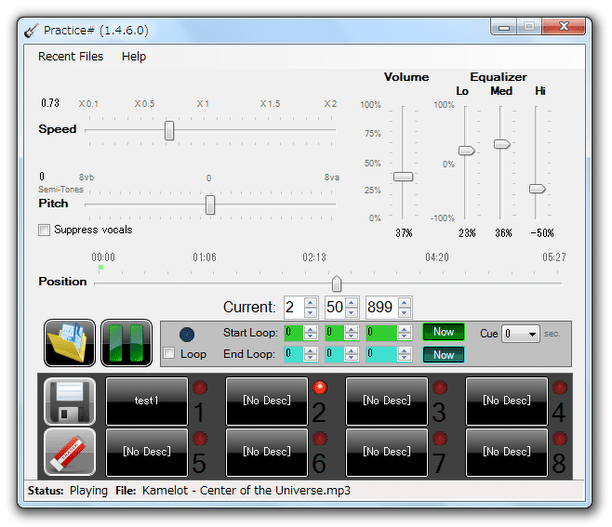Image resolution: width=612 pixels, height=527 pixels.
Task: Select the [No Desc] preset 3 button
Action: click(x=387, y=401)
